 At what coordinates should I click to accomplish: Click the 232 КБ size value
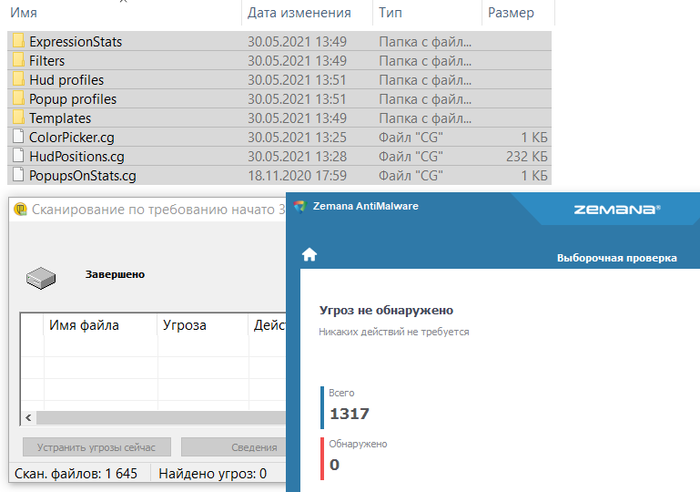[x=527, y=157]
